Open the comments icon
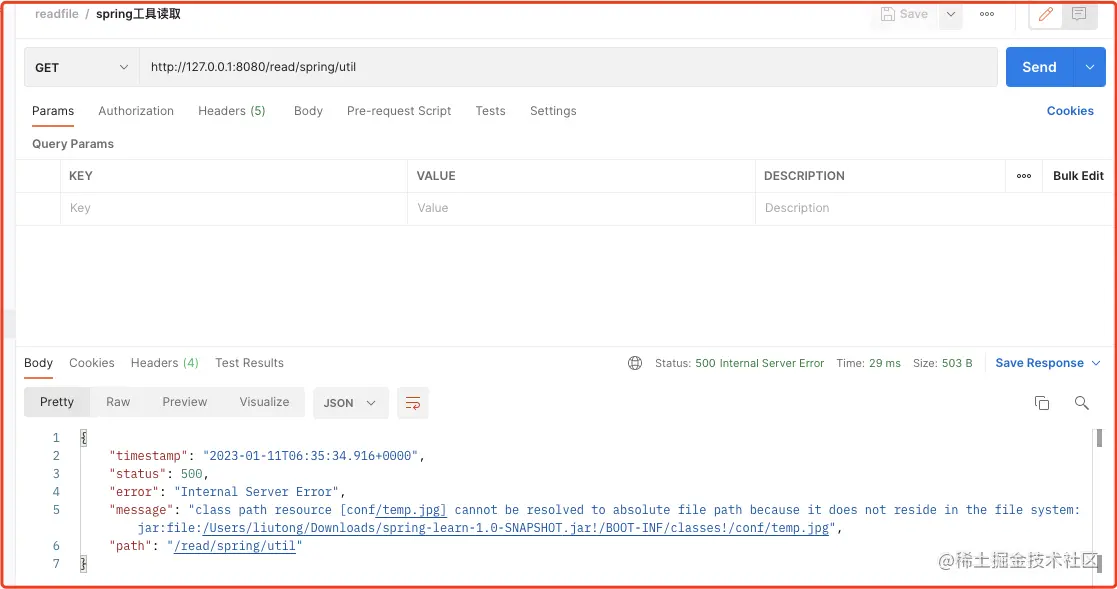Image resolution: width=1117 pixels, height=589 pixels. point(1079,14)
